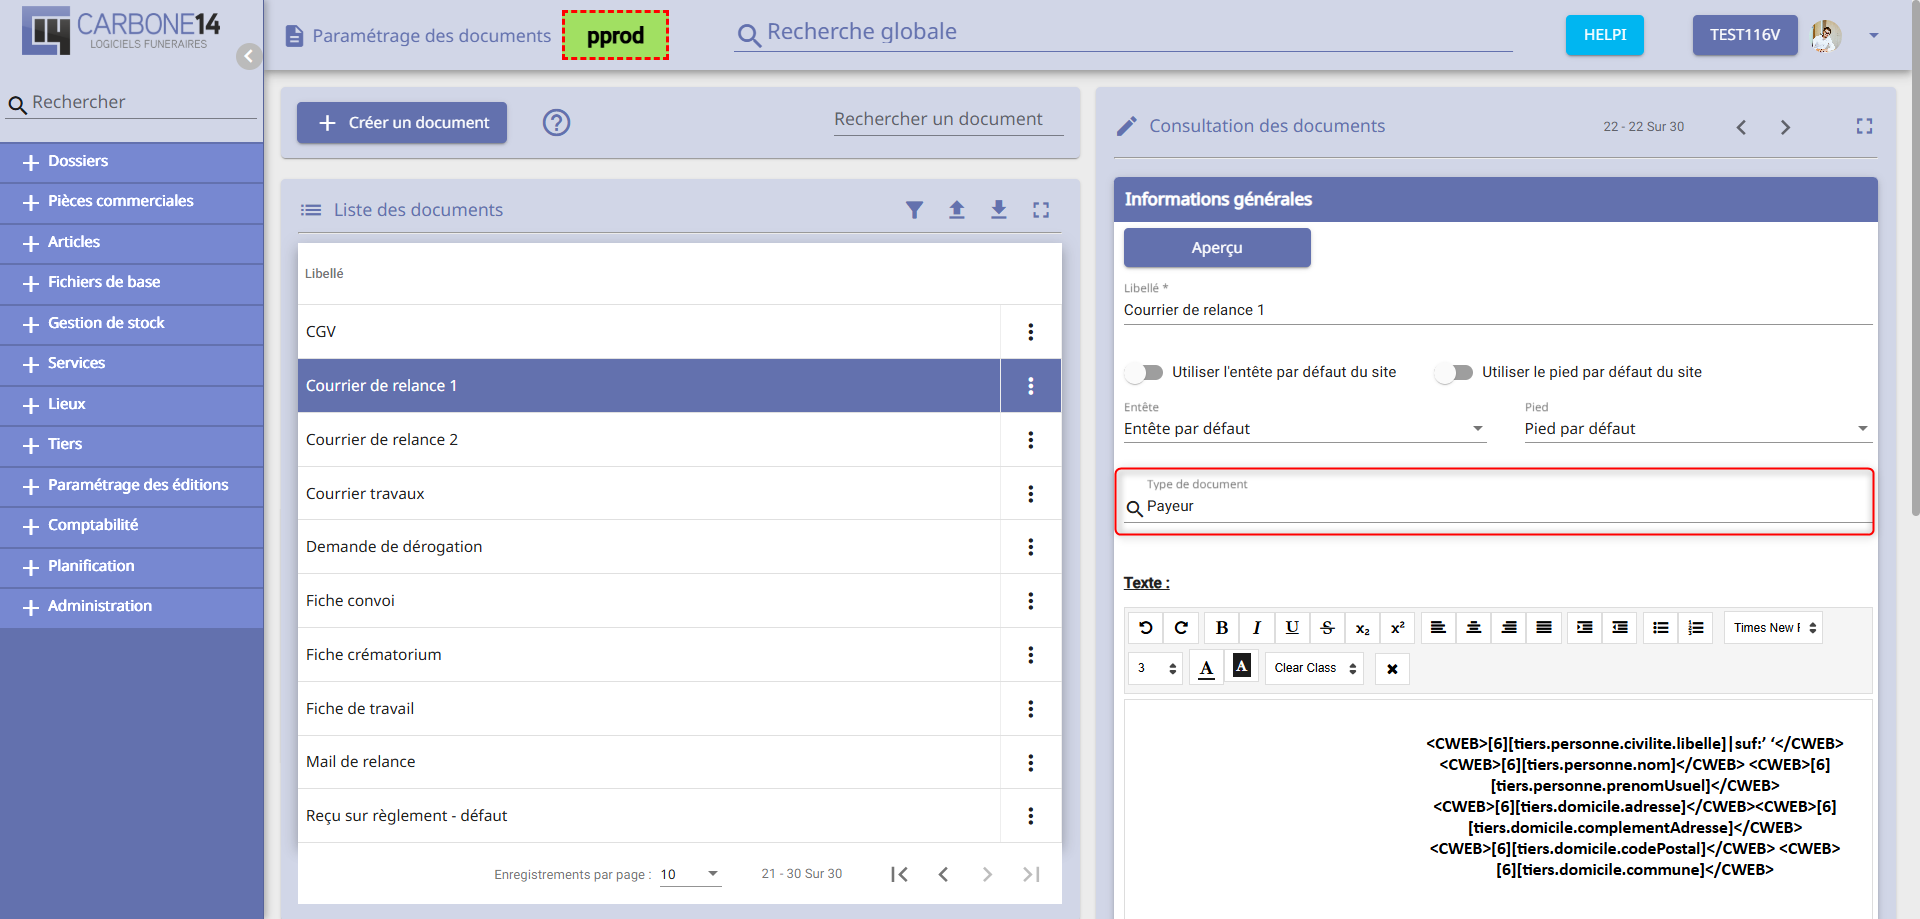Click the Créer un document button

(x=402, y=123)
